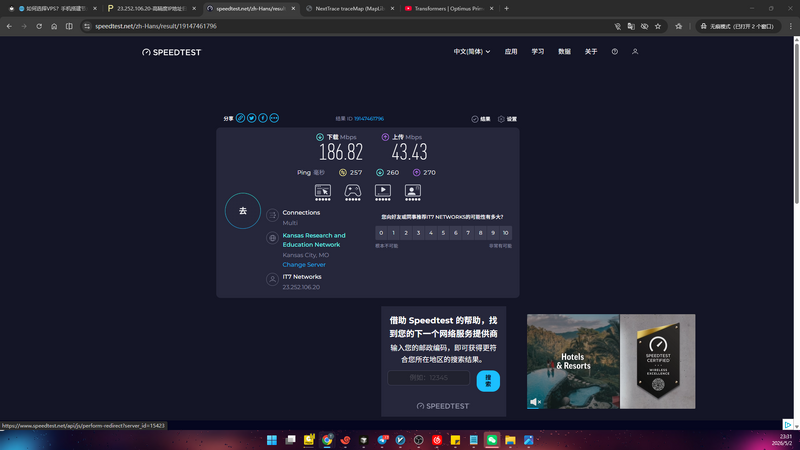
Task: Rate recommendation score 5
Action: click(443, 233)
